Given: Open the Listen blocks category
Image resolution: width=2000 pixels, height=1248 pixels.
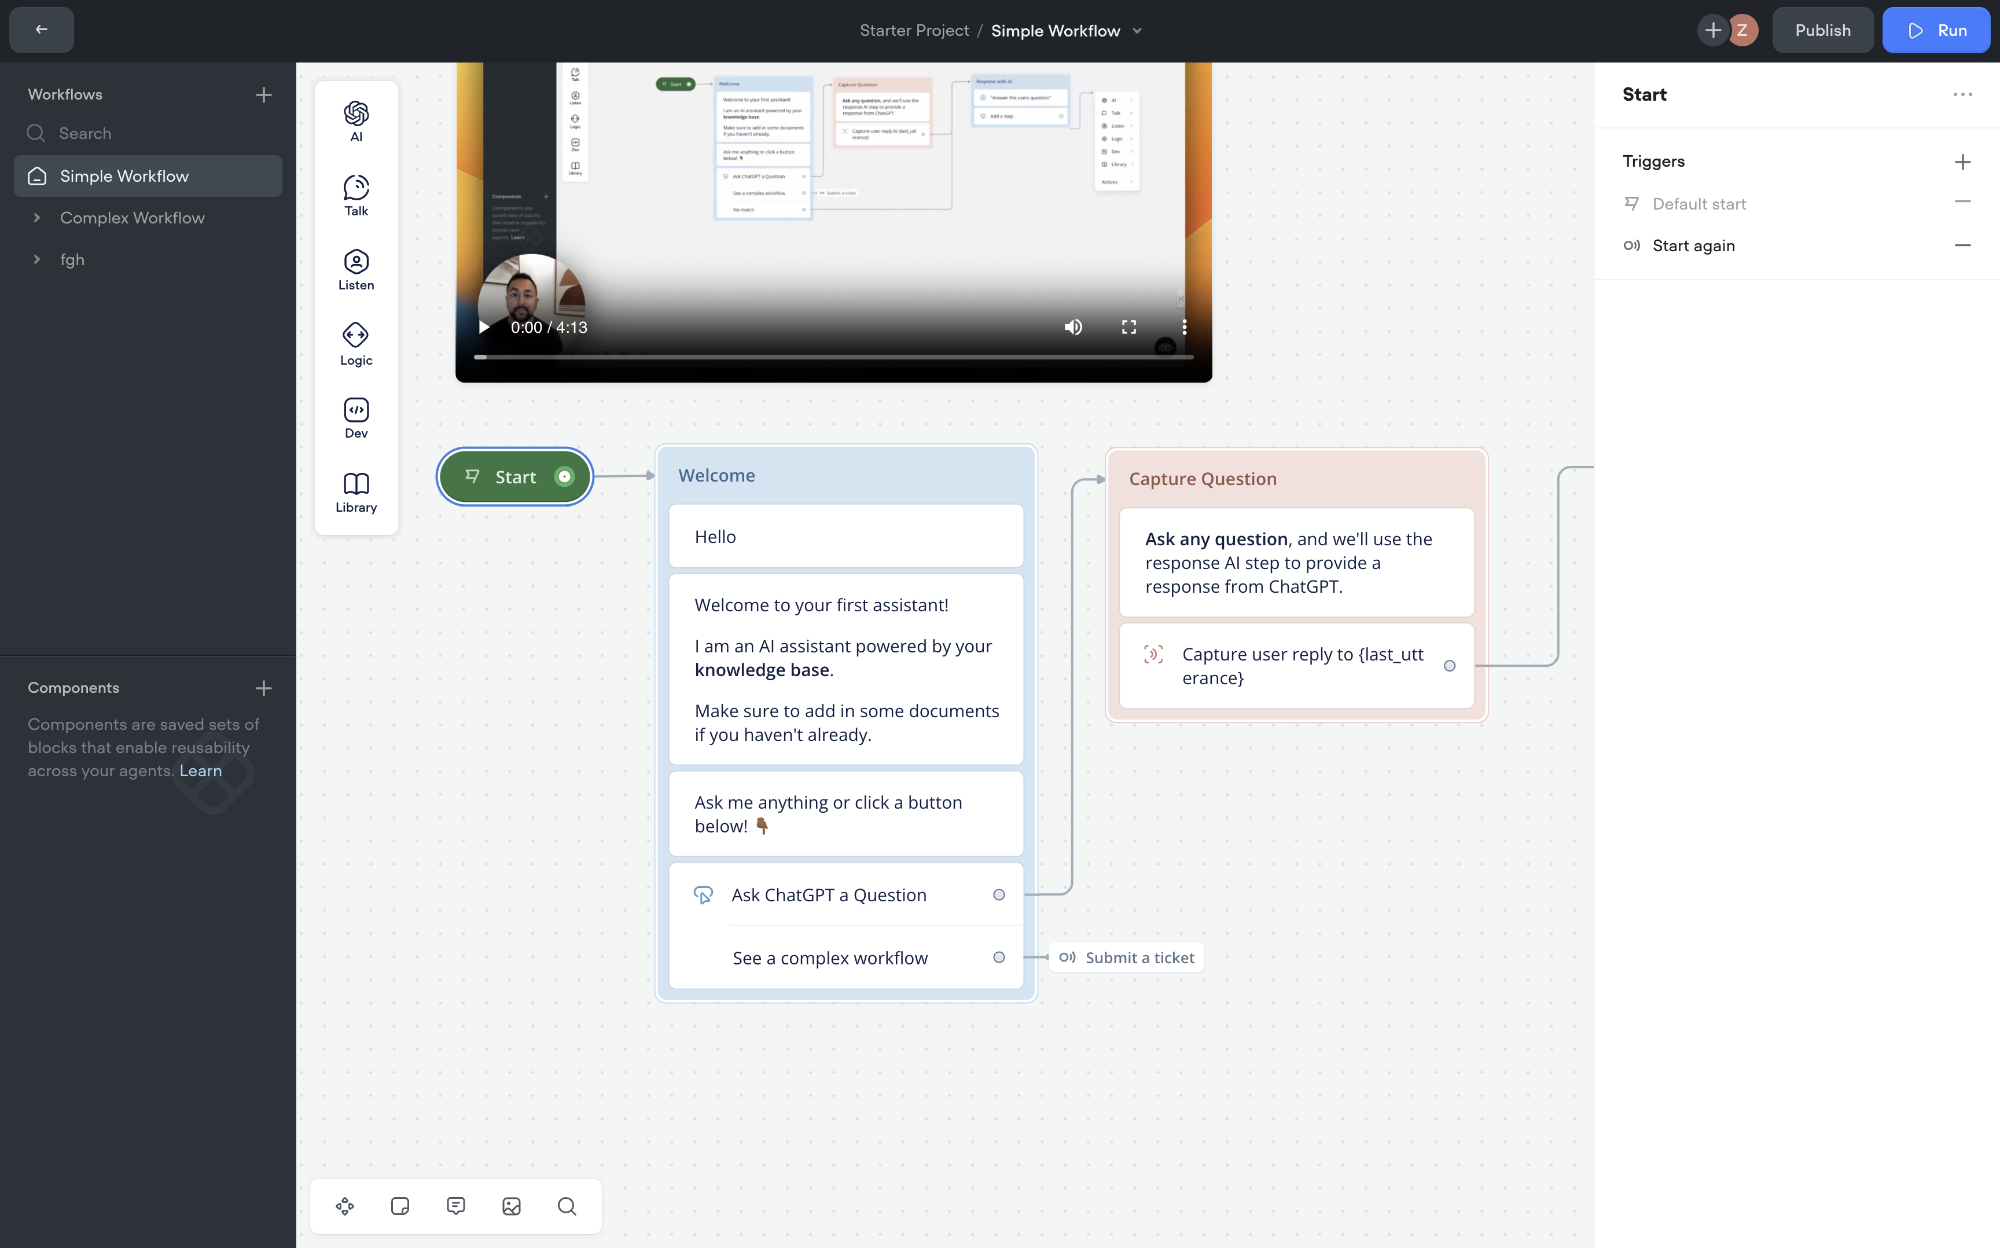Looking at the screenshot, I should click(356, 269).
